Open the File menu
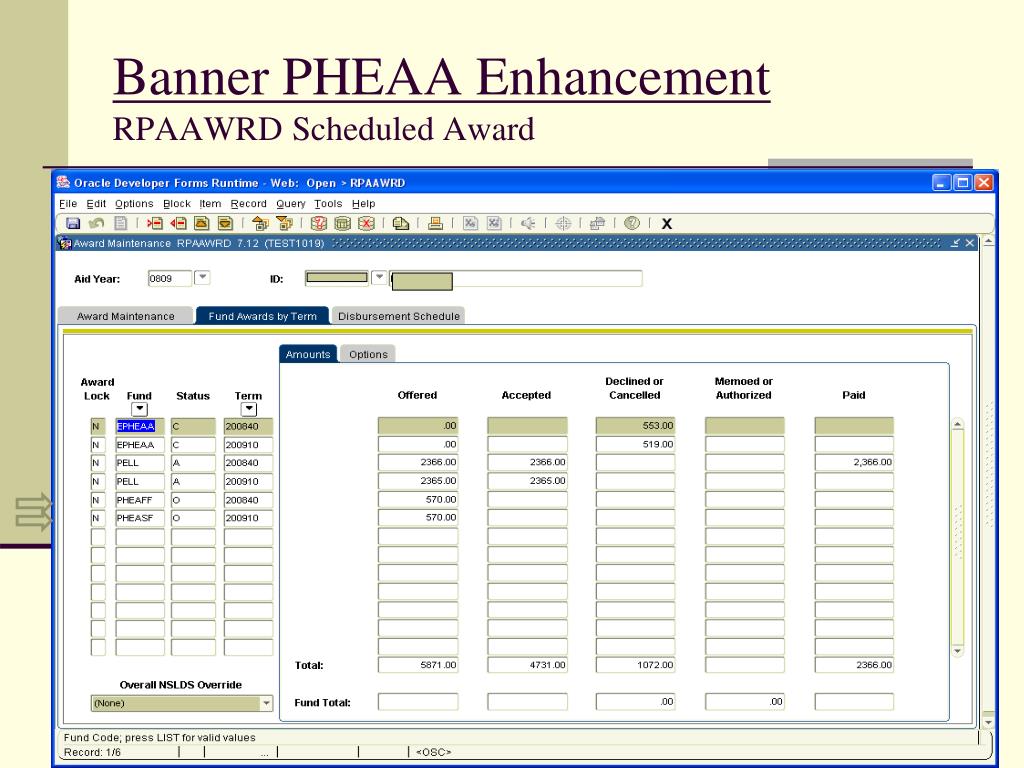Image resolution: width=1024 pixels, height=768 pixels. click(68, 204)
